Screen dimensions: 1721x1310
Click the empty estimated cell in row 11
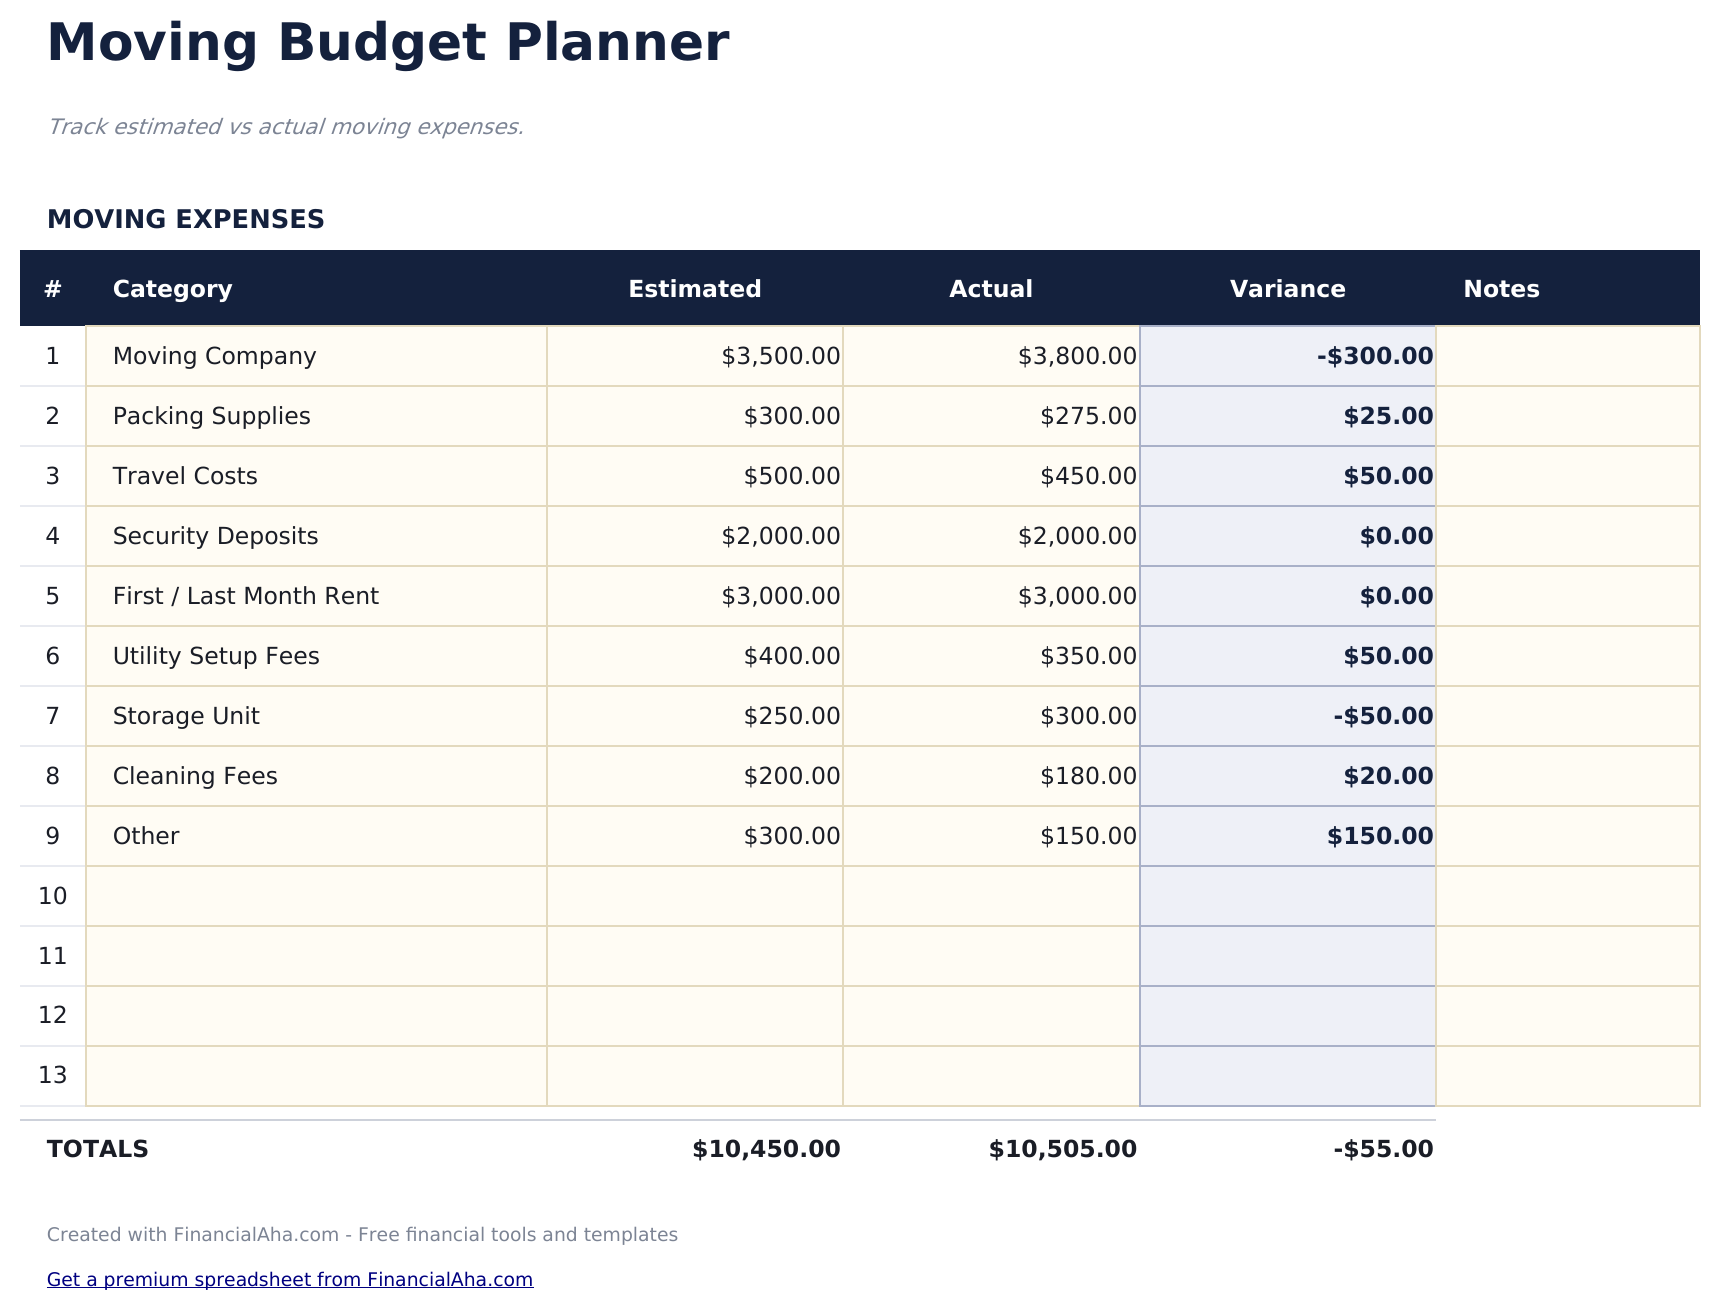coord(694,956)
